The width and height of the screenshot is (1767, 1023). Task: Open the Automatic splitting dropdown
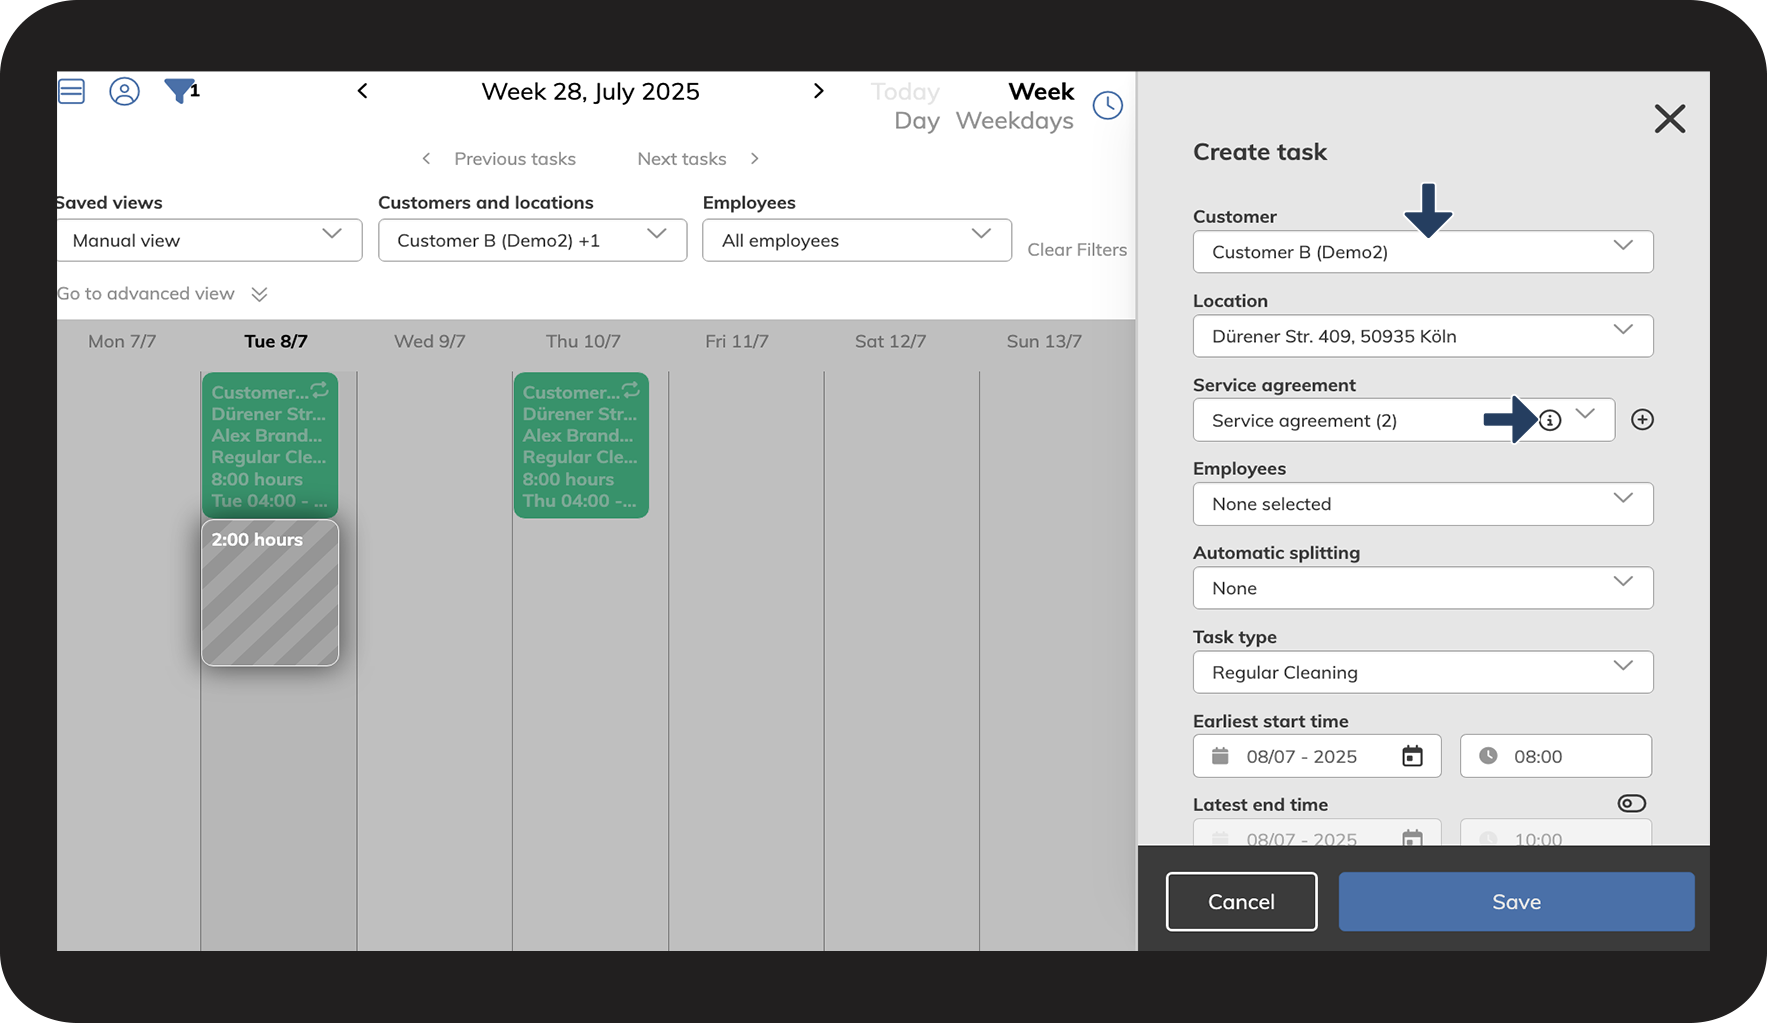1423,588
